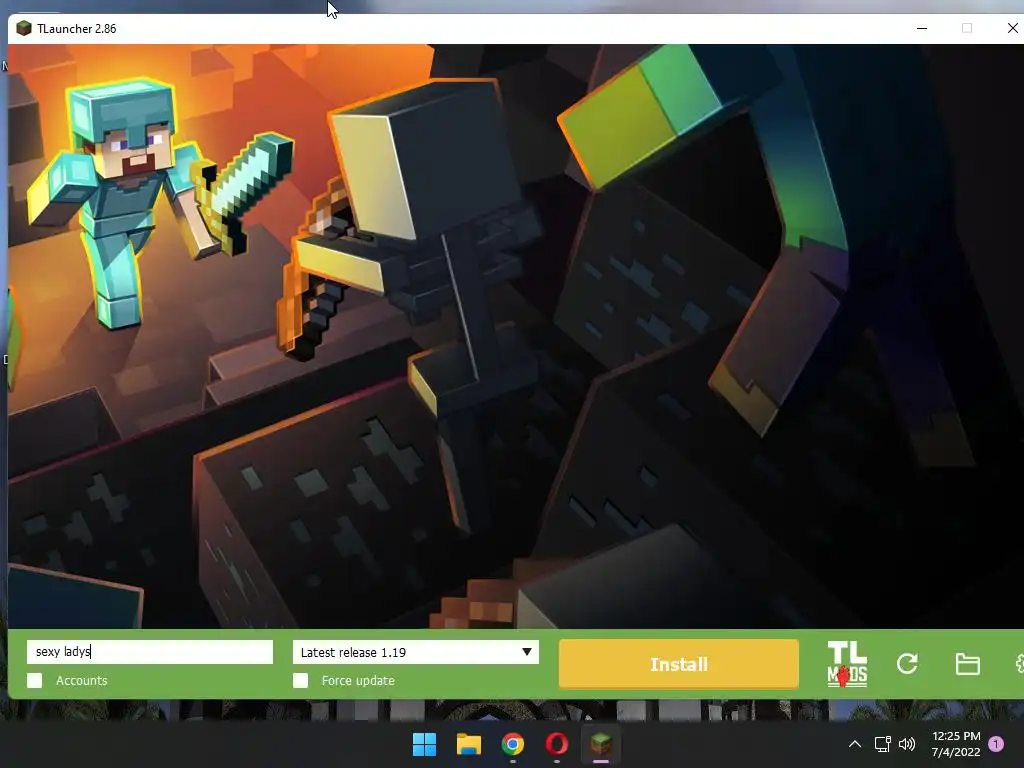Click the Install button

tap(679, 664)
